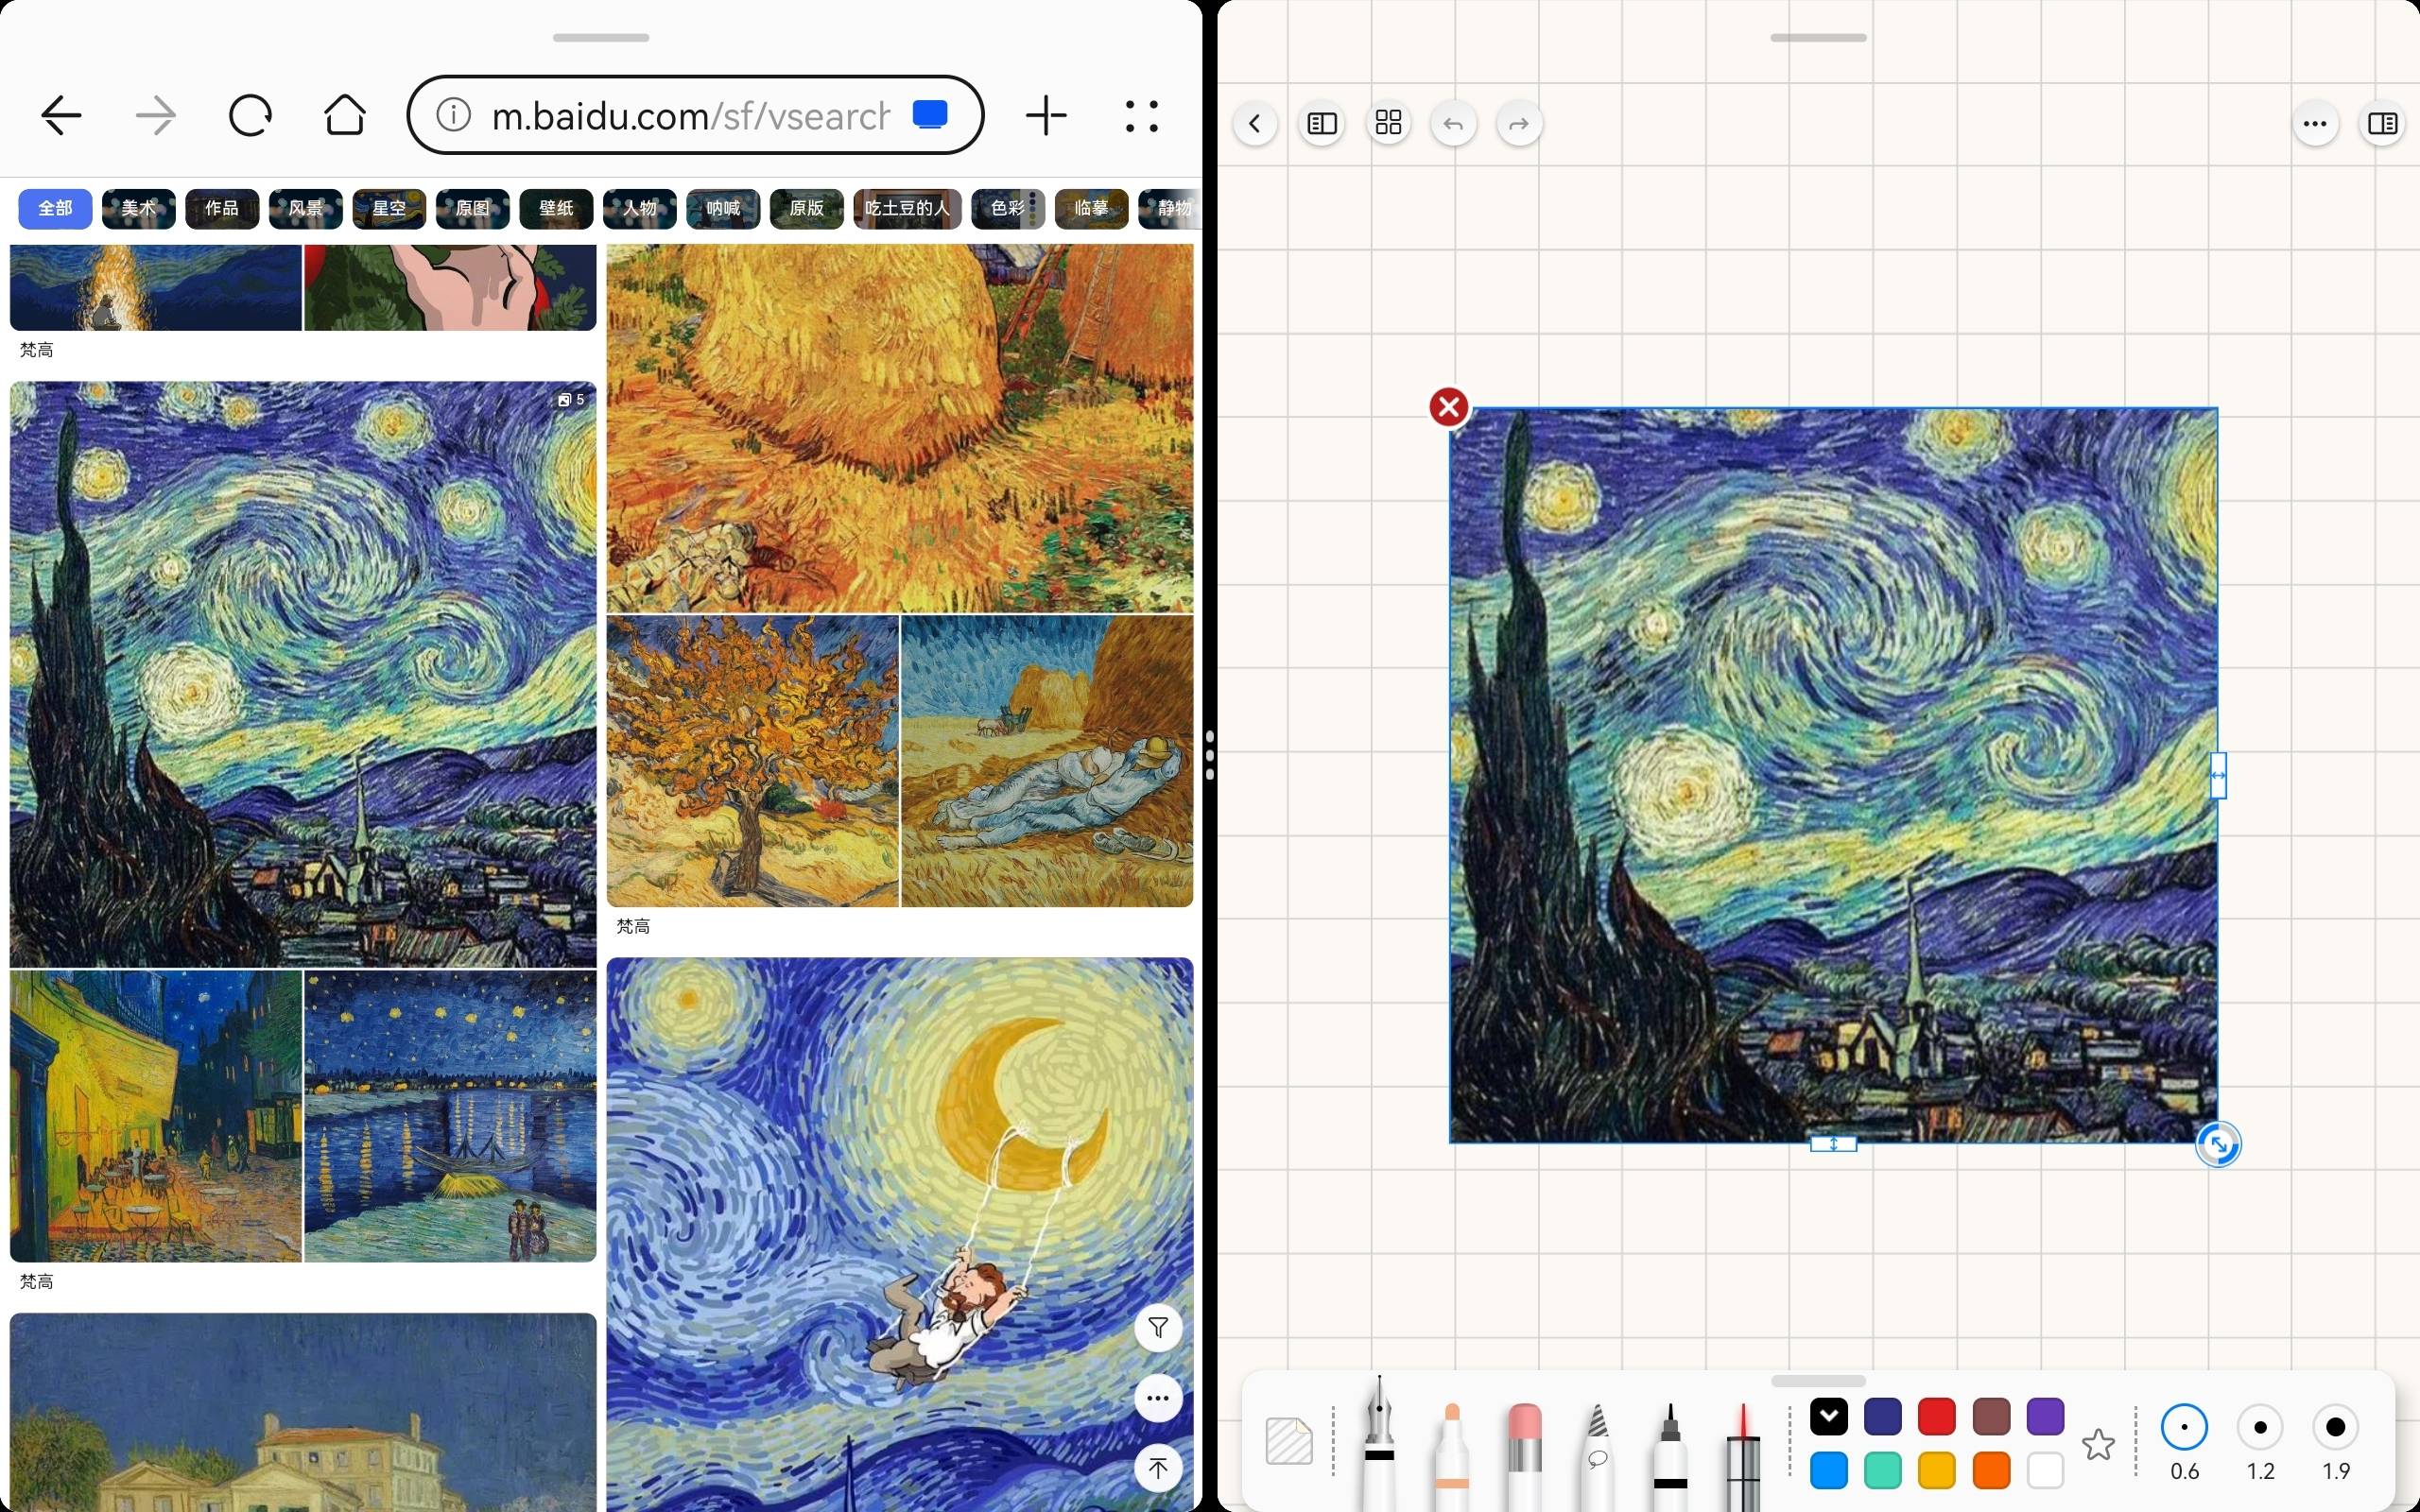Click the filter funnel floating button

click(x=1158, y=1328)
